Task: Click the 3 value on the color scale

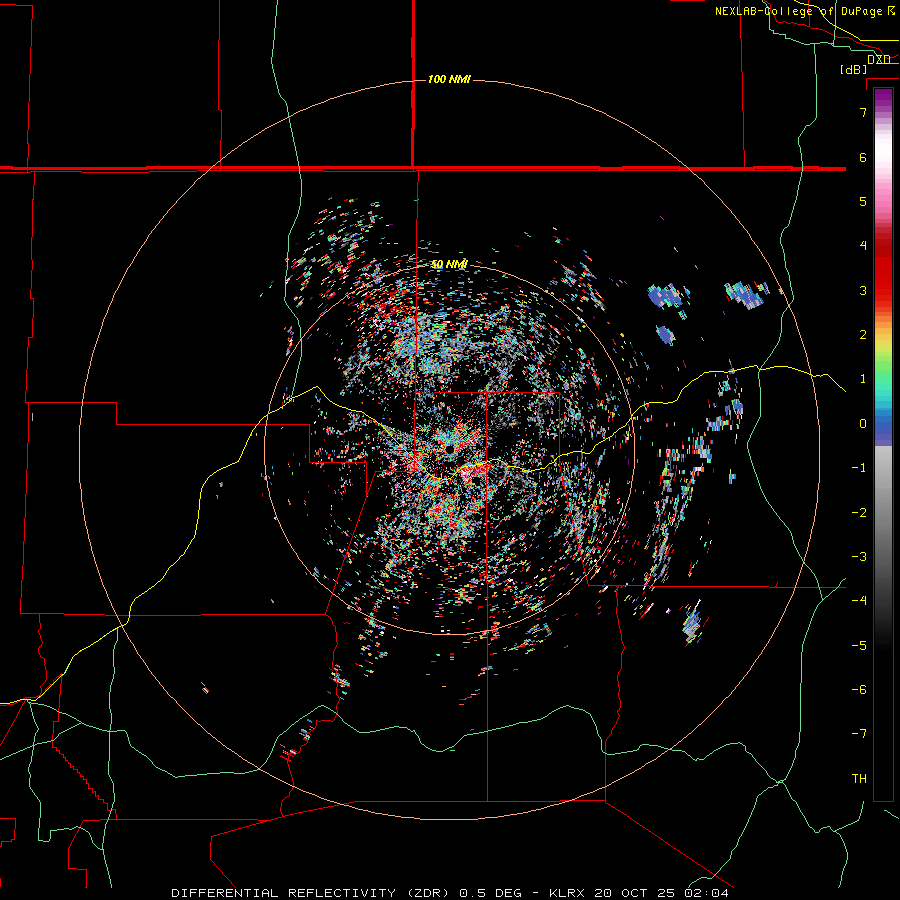Action: tap(863, 290)
